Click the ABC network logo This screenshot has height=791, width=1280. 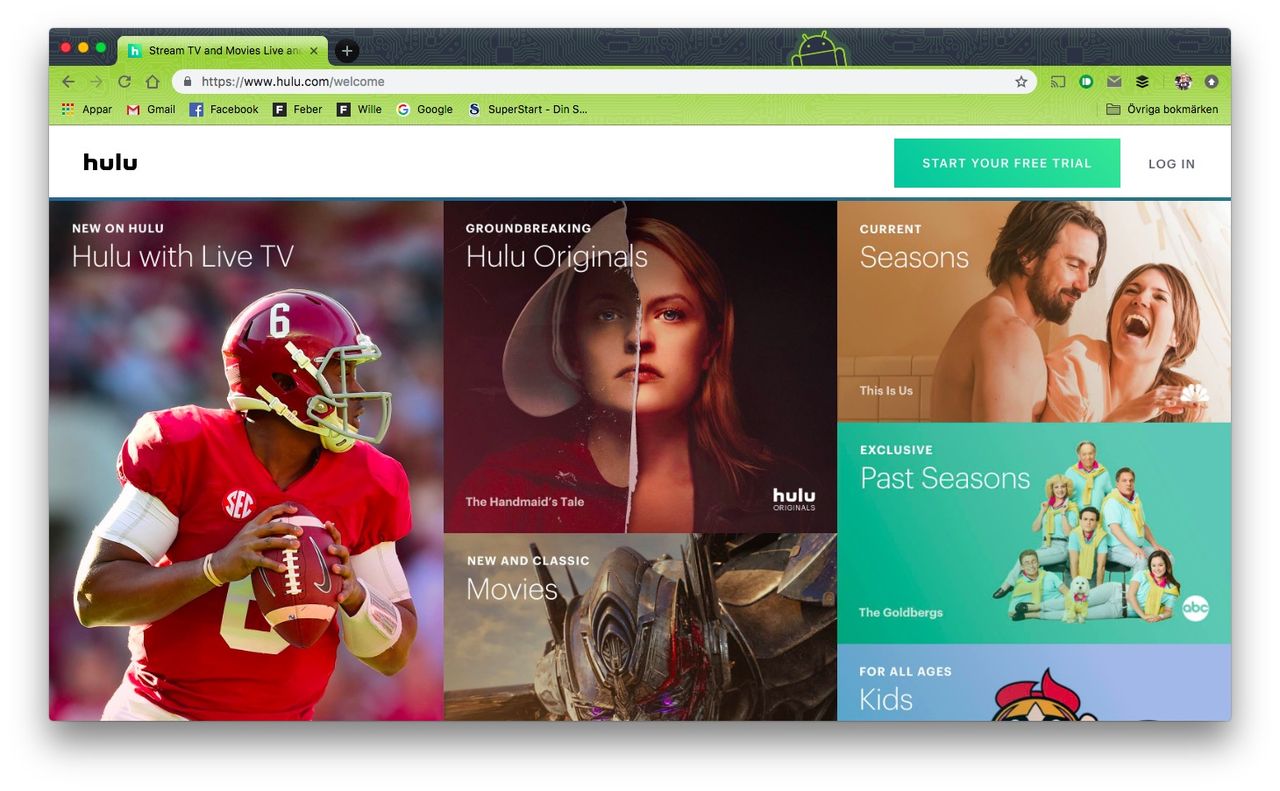[1196, 608]
